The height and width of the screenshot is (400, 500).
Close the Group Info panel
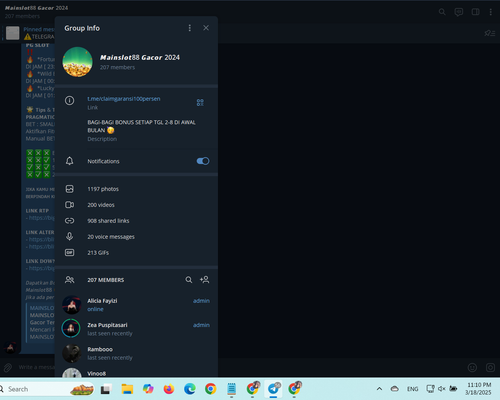click(x=206, y=28)
